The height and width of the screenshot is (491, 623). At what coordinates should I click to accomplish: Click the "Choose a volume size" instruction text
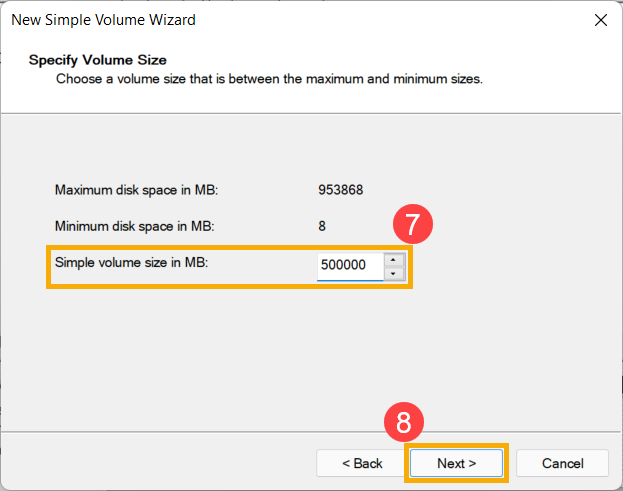(269, 78)
